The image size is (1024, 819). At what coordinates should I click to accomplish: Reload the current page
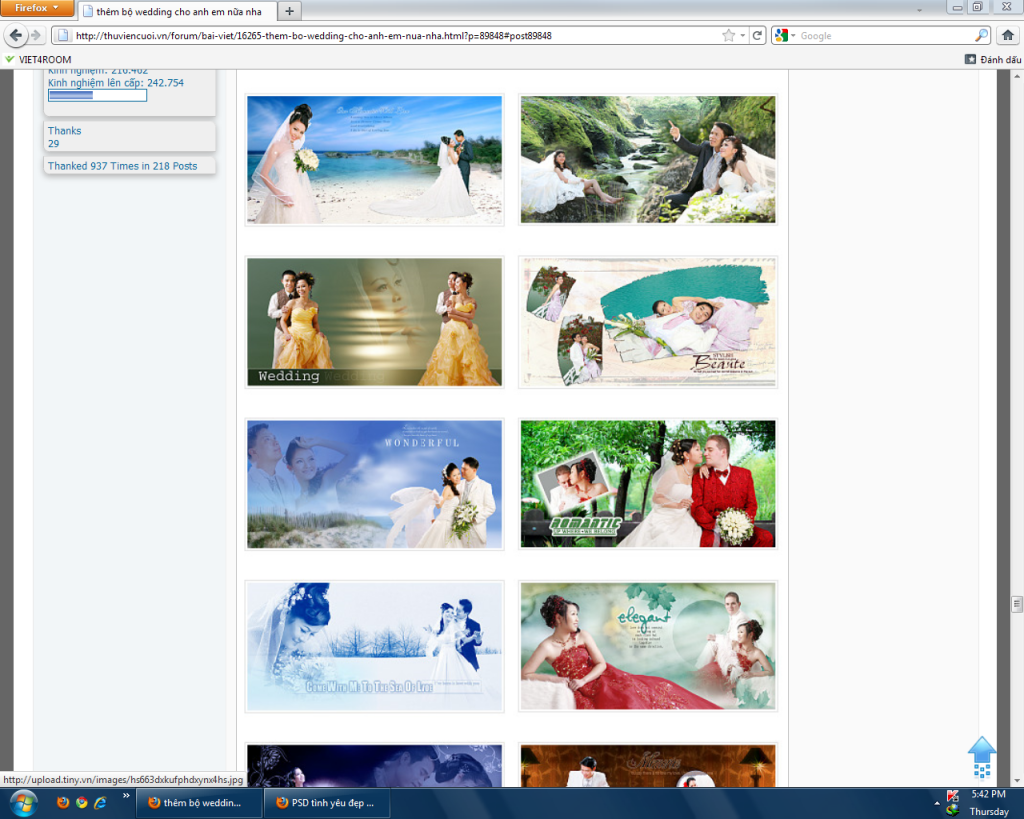click(x=758, y=35)
